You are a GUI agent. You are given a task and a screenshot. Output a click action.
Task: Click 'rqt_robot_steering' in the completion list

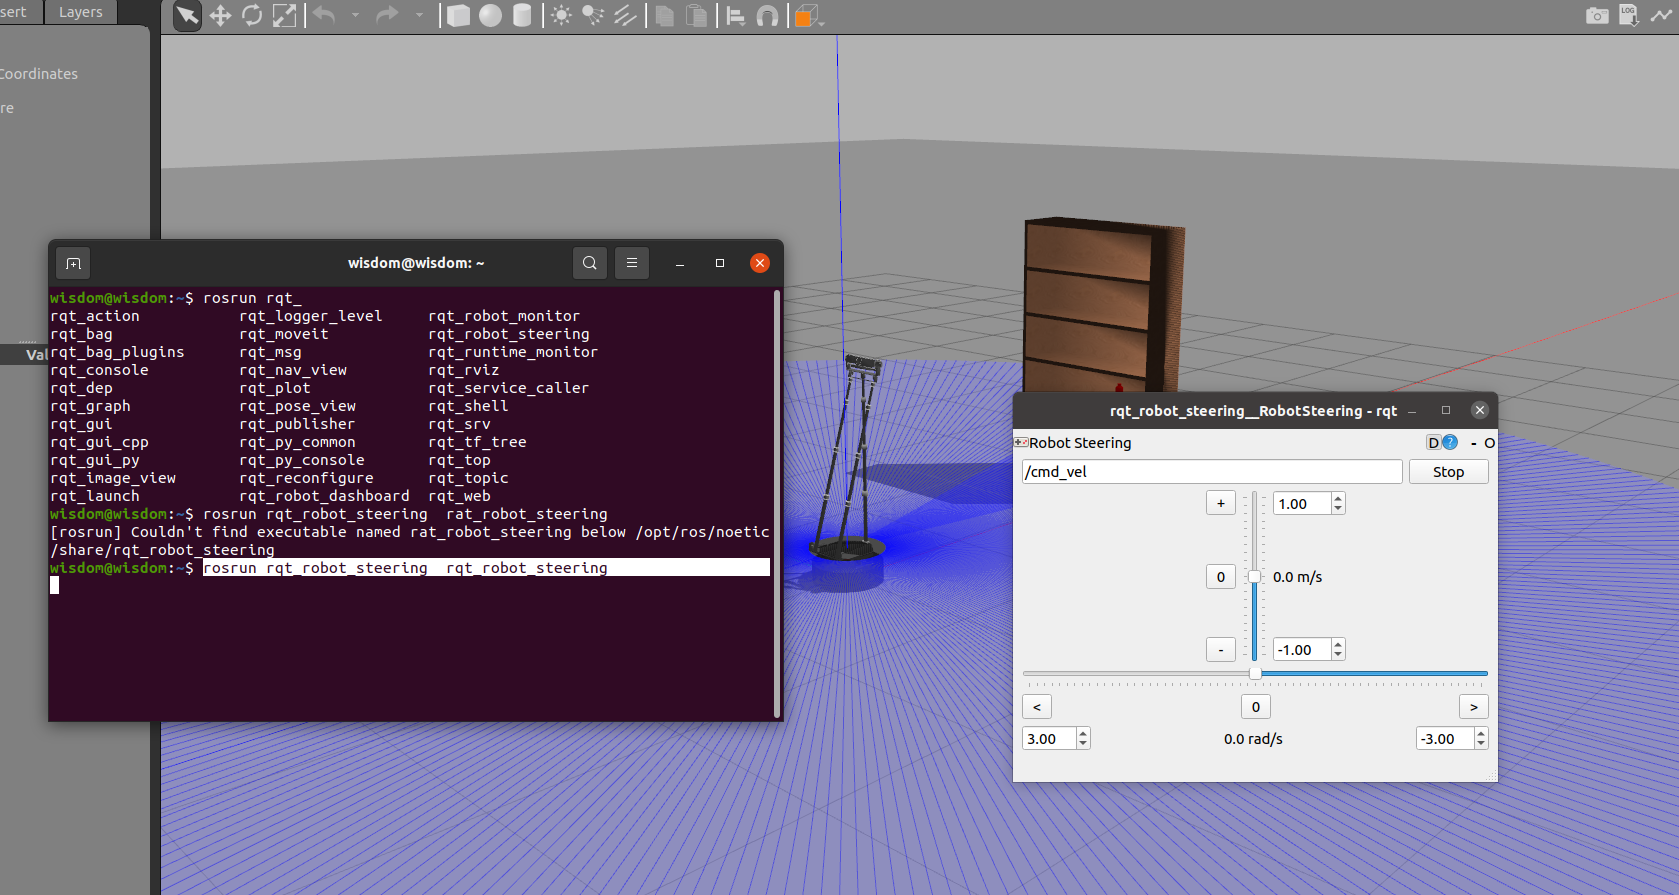[x=508, y=334]
